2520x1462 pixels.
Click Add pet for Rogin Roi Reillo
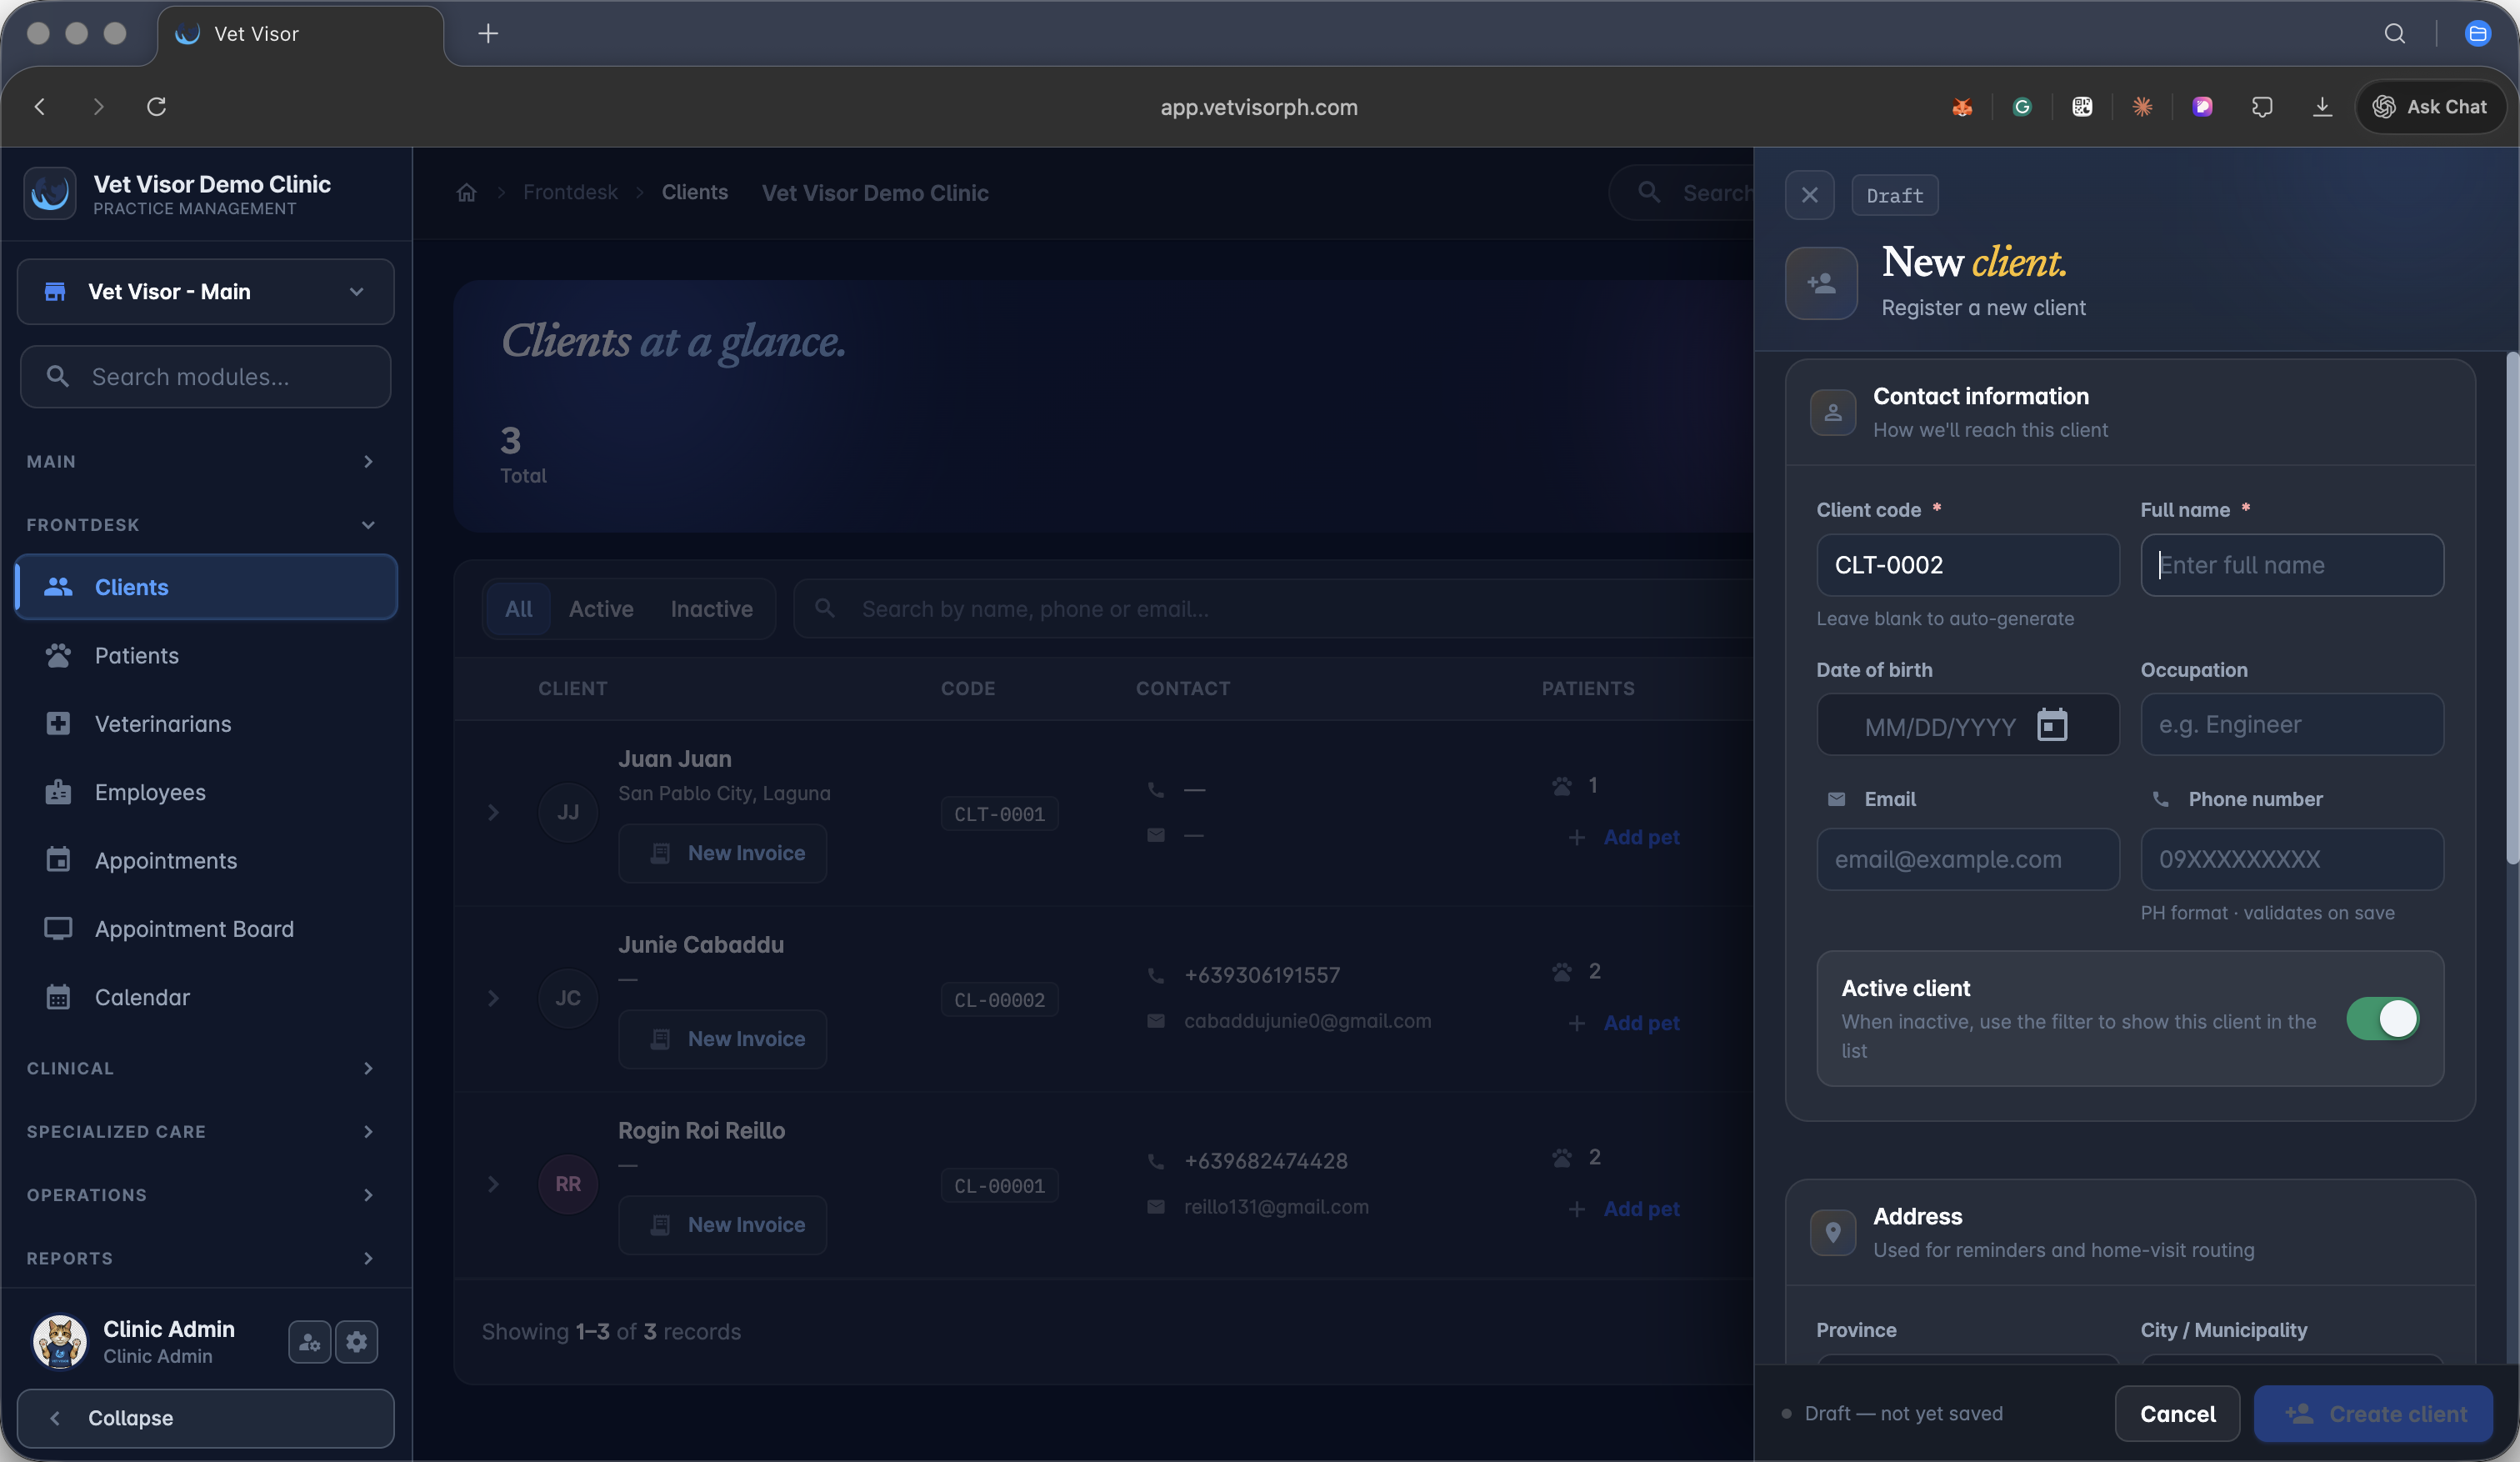[x=1623, y=1209]
